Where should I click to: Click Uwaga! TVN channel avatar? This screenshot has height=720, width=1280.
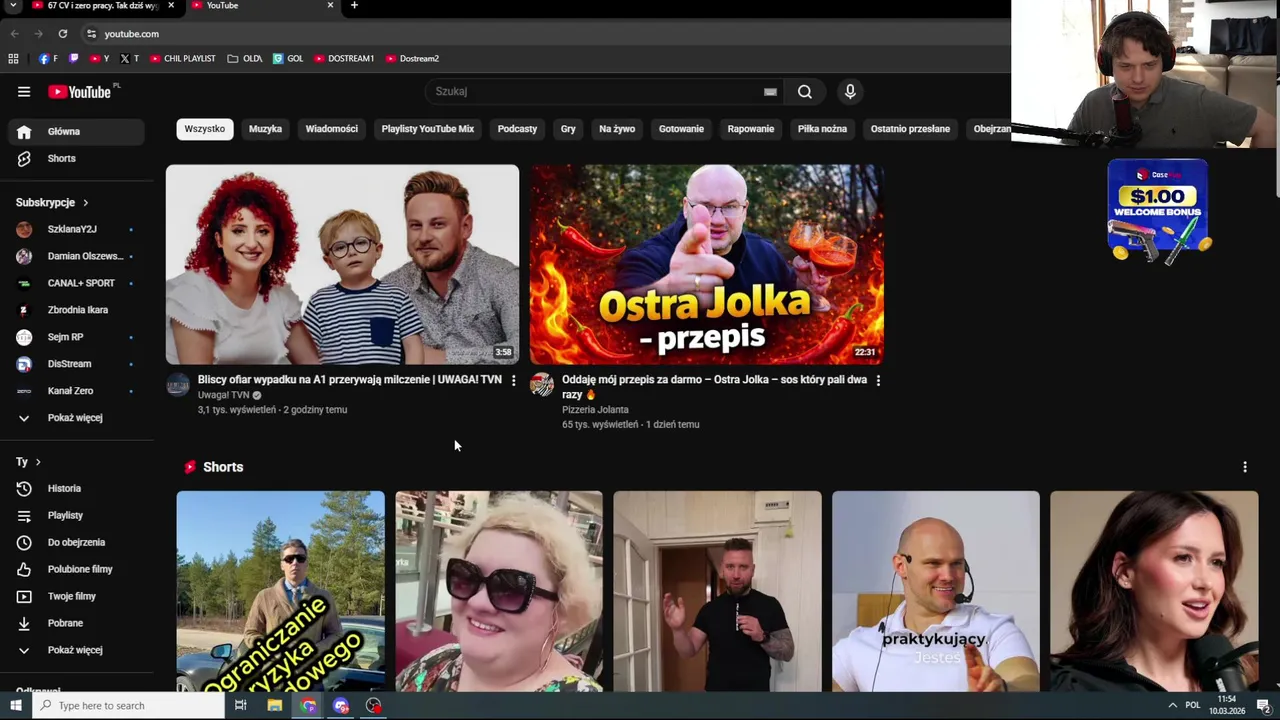click(x=178, y=386)
